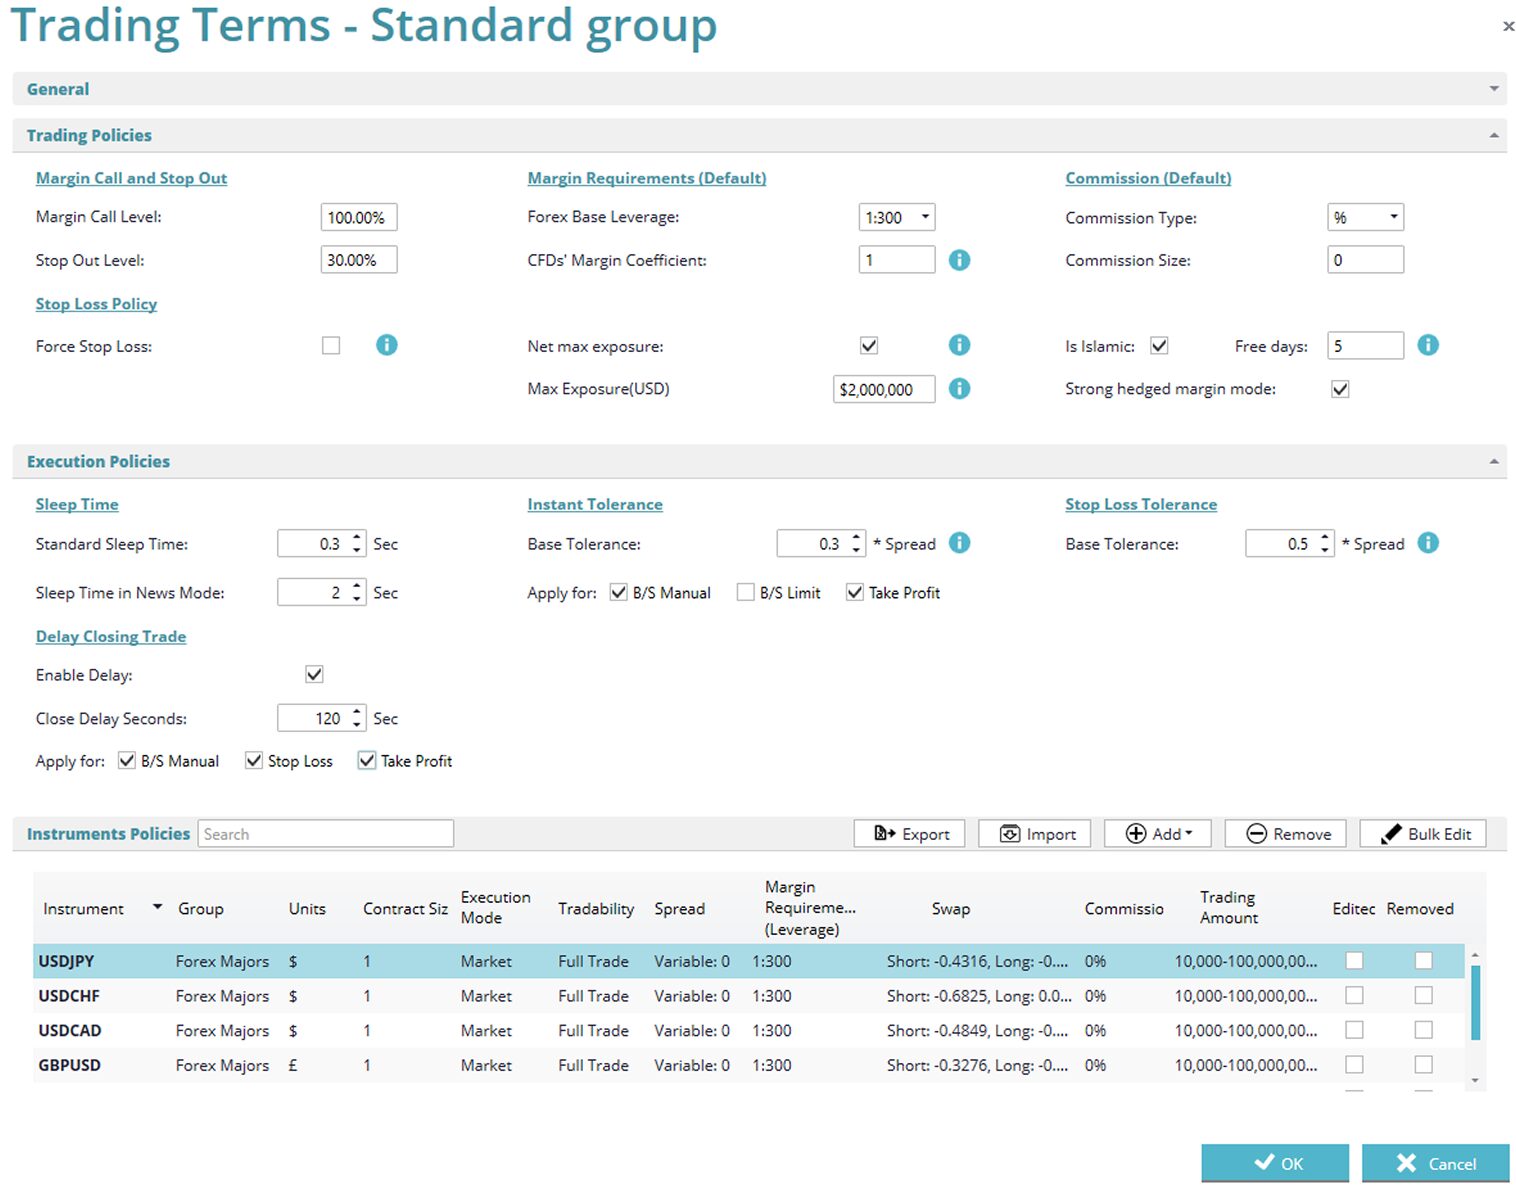Uncheck B/S Manual under Instant Tolerance
Screen dimensions: 1516x1198
(x=618, y=592)
